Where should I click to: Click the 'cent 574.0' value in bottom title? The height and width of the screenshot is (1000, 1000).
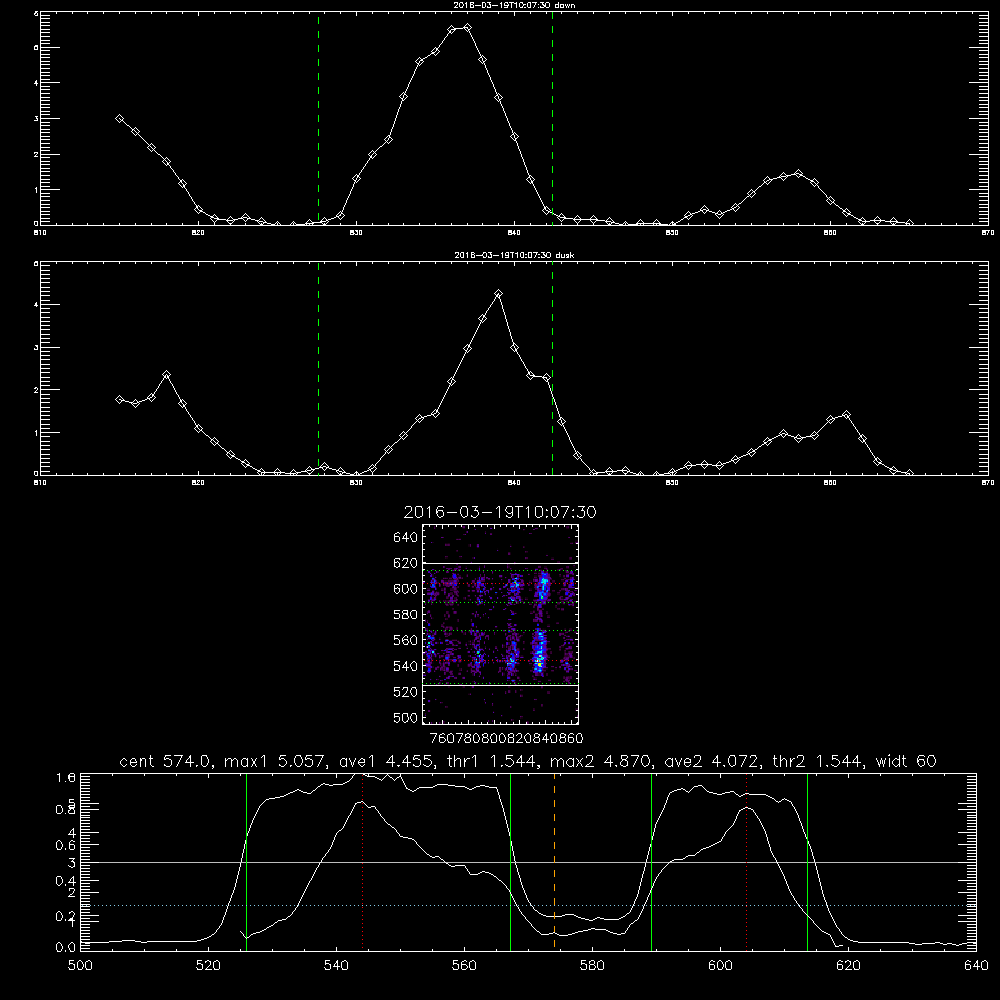[166, 761]
